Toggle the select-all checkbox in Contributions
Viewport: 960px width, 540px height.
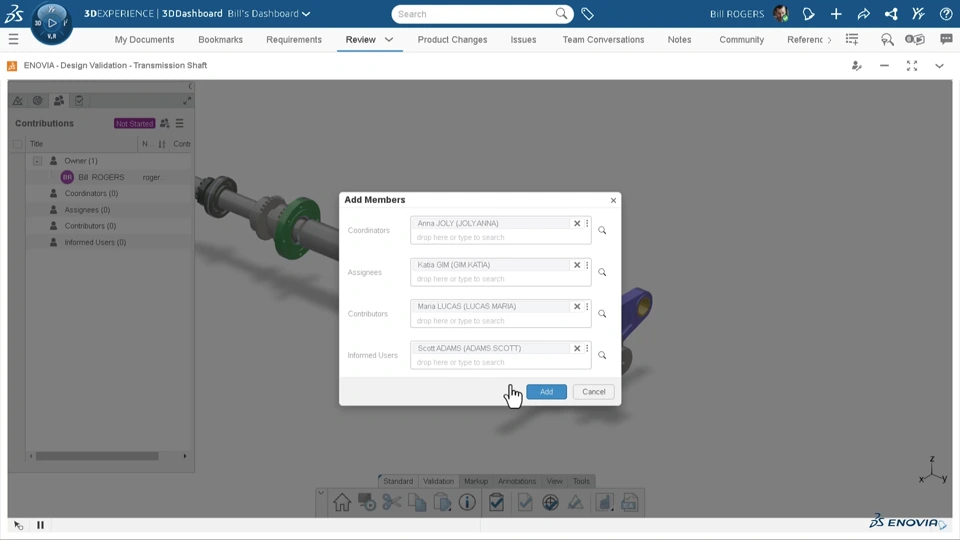pyautogui.click(x=17, y=144)
